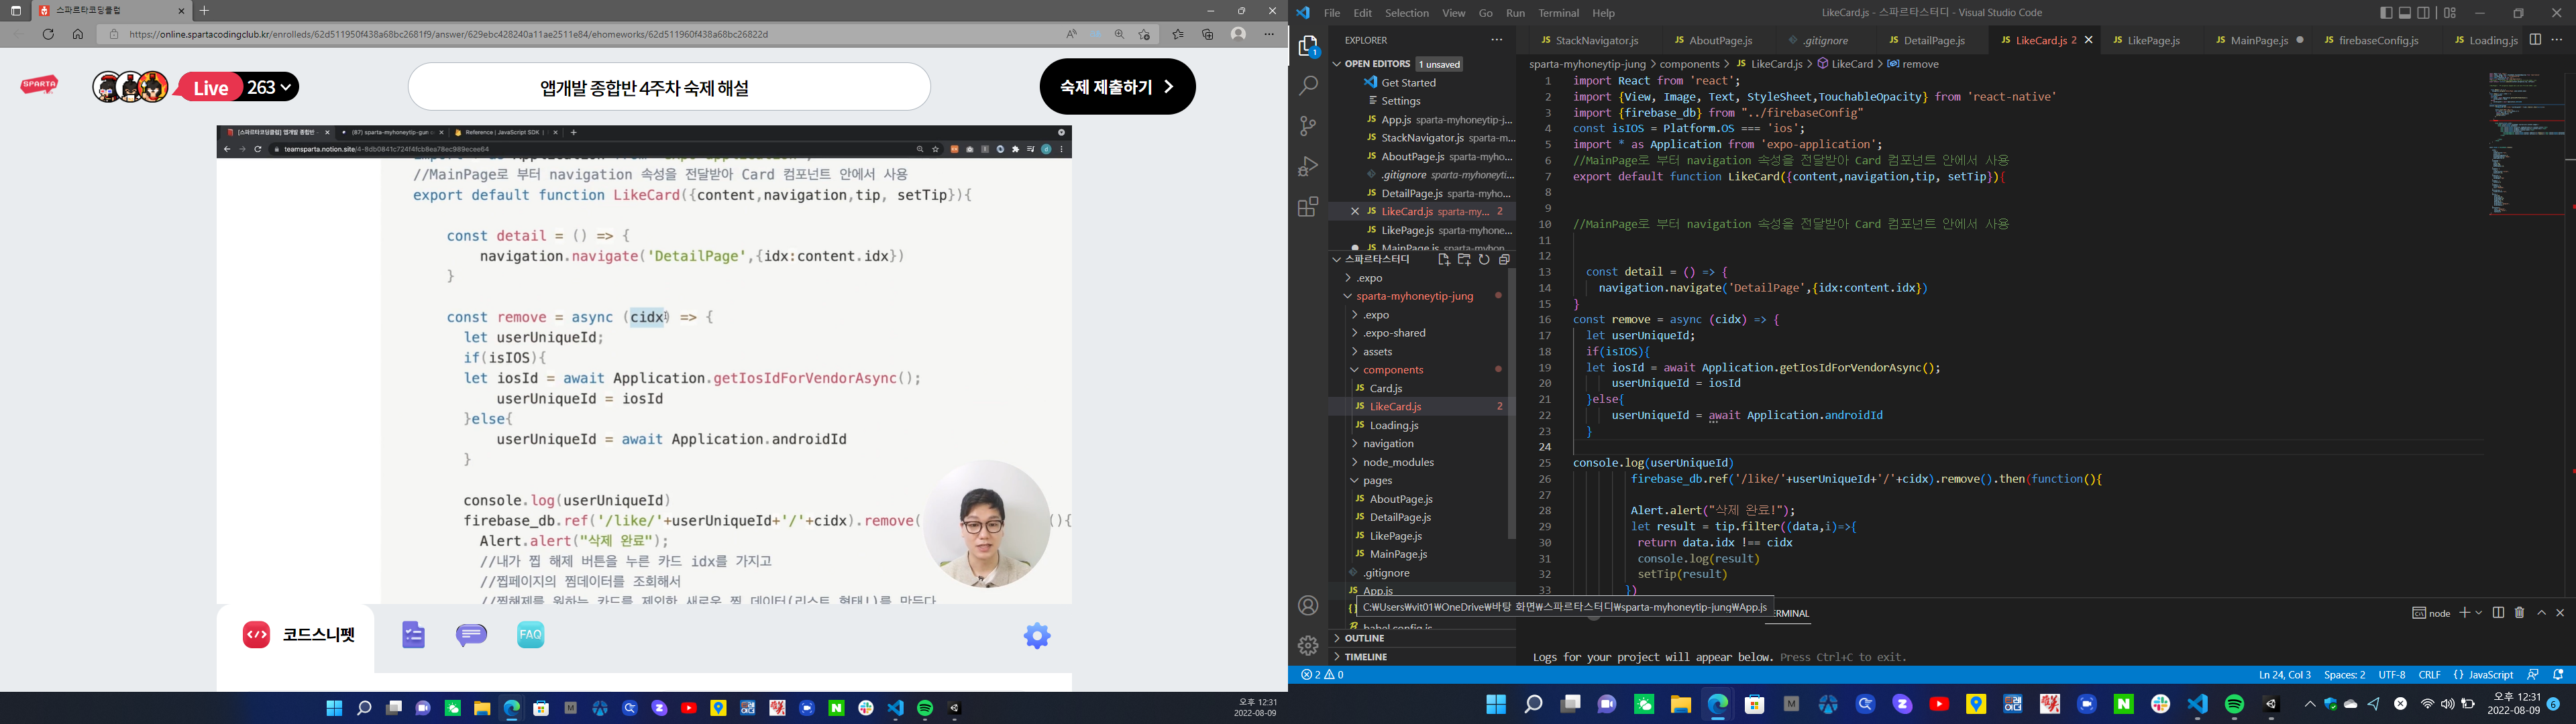The height and width of the screenshot is (724, 2576).
Task: Collapse all folders in Explorer
Action: coord(1504,259)
